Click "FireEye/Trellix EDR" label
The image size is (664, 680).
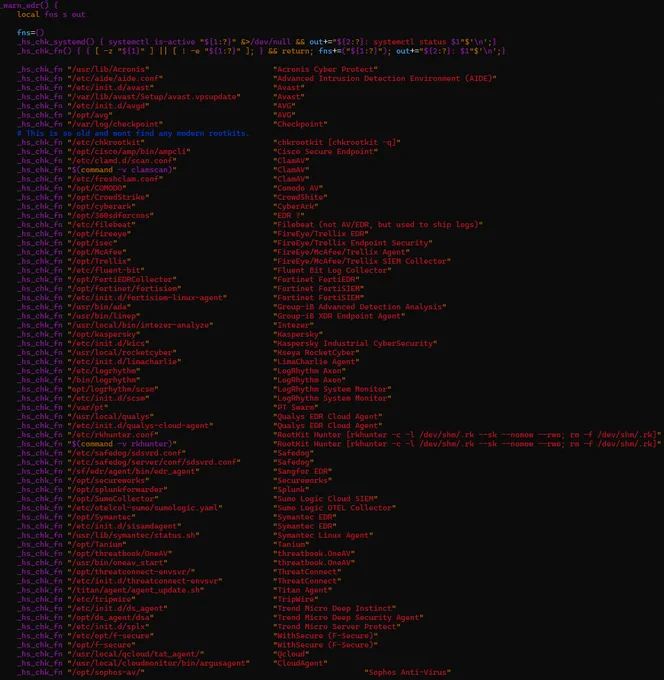coord(321,233)
